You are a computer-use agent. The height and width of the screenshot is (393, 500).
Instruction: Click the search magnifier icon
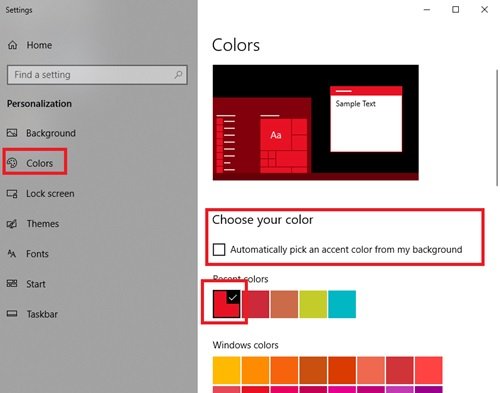tap(179, 74)
